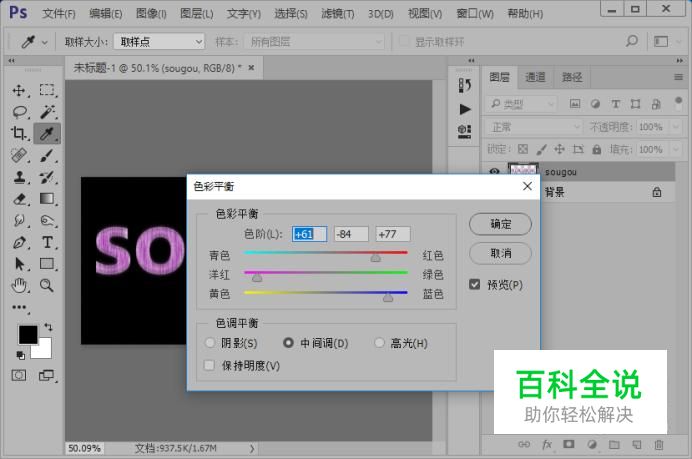Switch to the Channels tab
The width and height of the screenshot is (692, 459).
(535, 77)
